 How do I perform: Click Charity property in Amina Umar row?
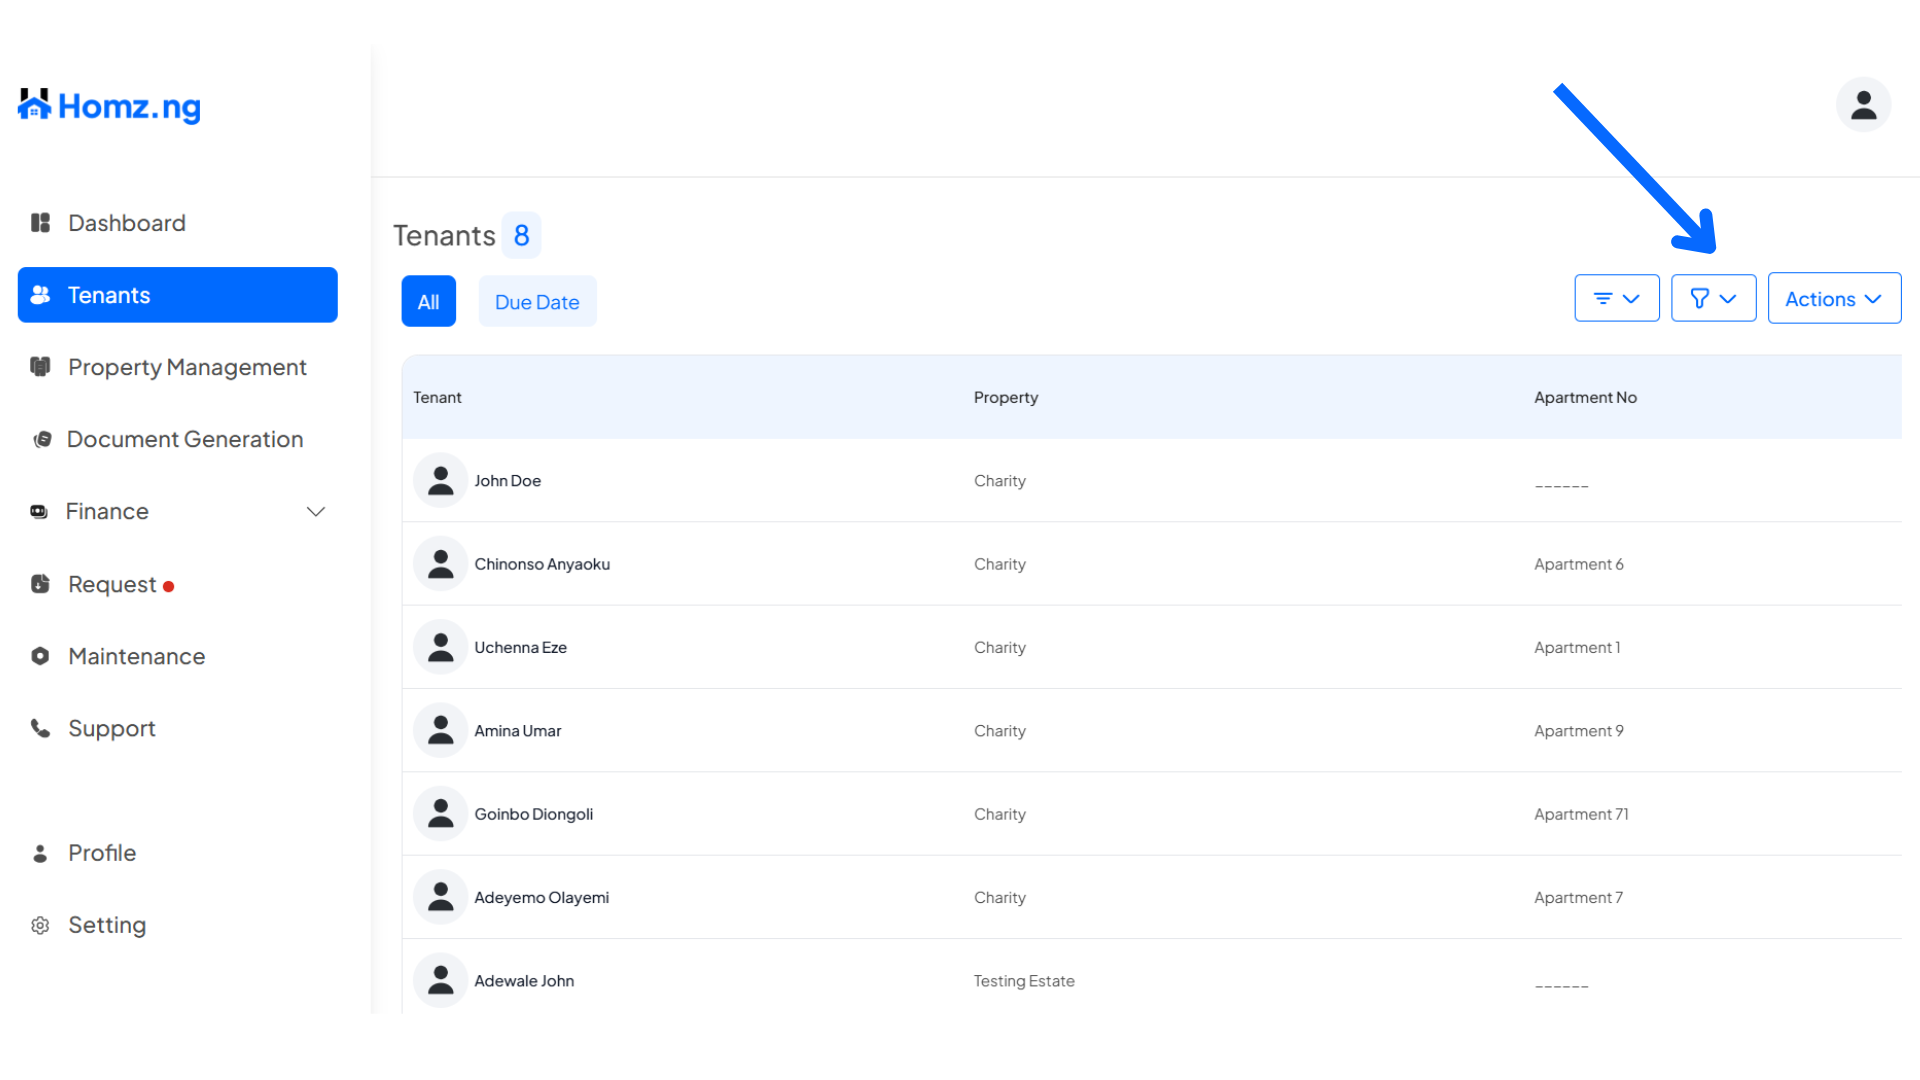(1000, 731)
